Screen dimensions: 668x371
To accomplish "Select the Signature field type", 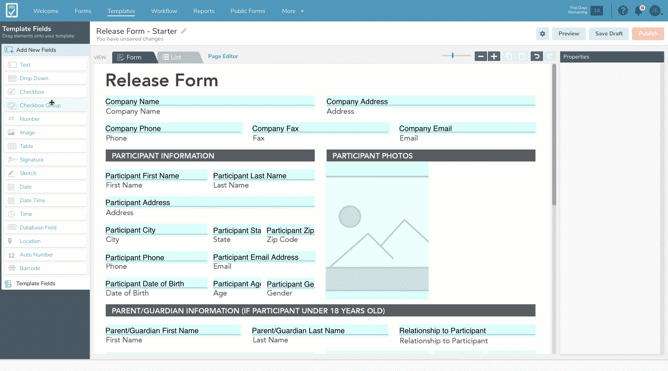I will pos(46,160).
